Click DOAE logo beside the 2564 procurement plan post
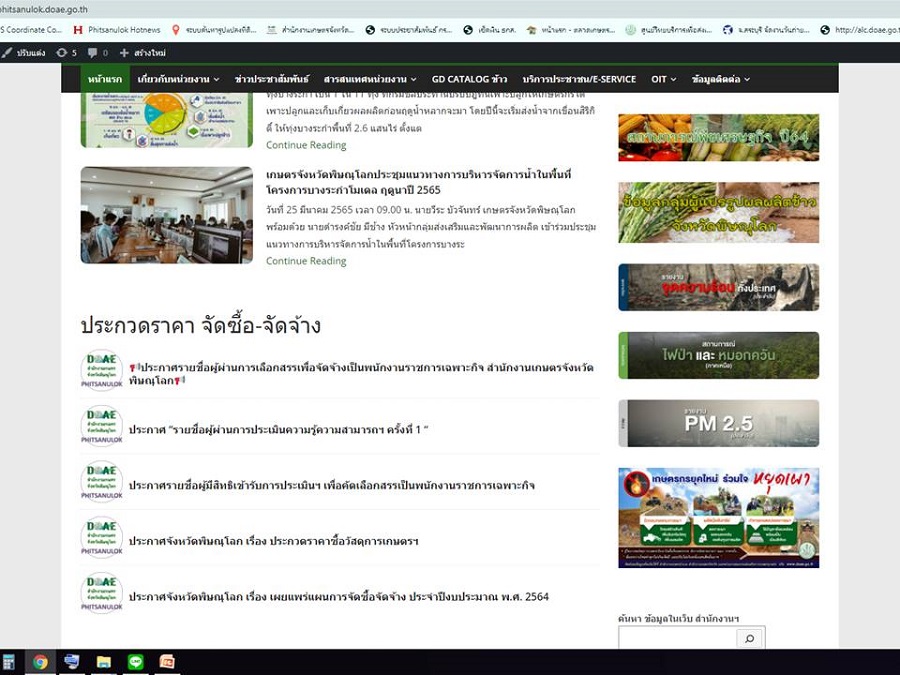 tap(102, 593)
